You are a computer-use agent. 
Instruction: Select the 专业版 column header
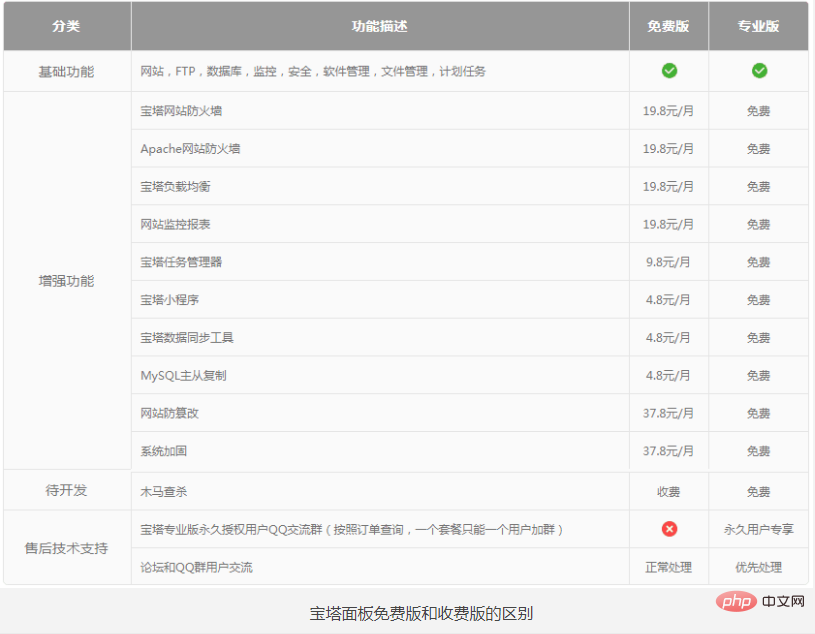pos(758,26)
